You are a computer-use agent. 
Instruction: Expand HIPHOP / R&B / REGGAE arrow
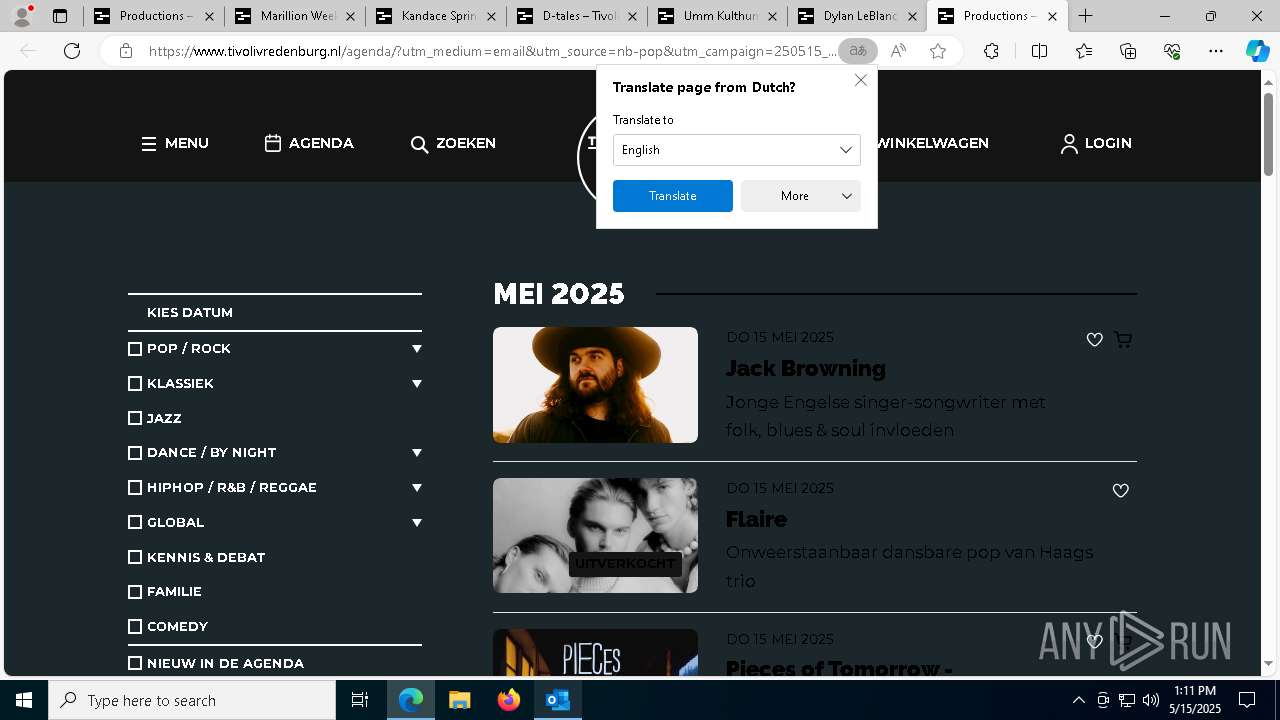pyautogui.click(x=416, y=488)
